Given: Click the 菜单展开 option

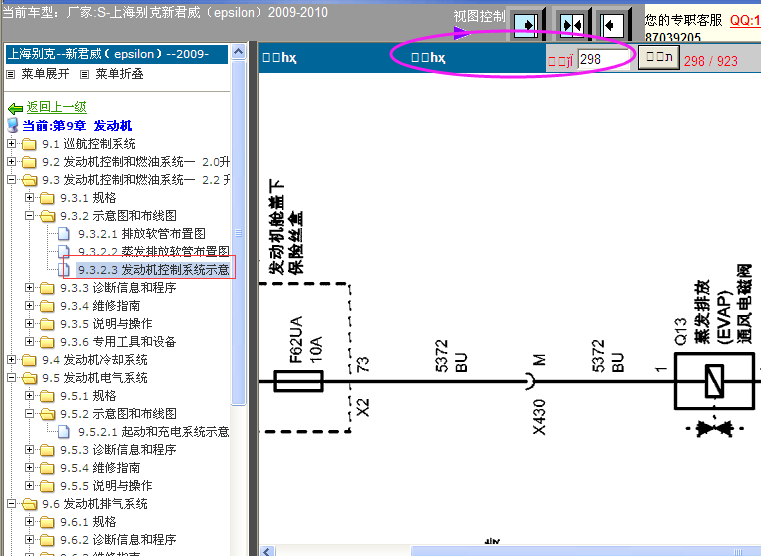Looking at the screenshot, I should (45, 74).
